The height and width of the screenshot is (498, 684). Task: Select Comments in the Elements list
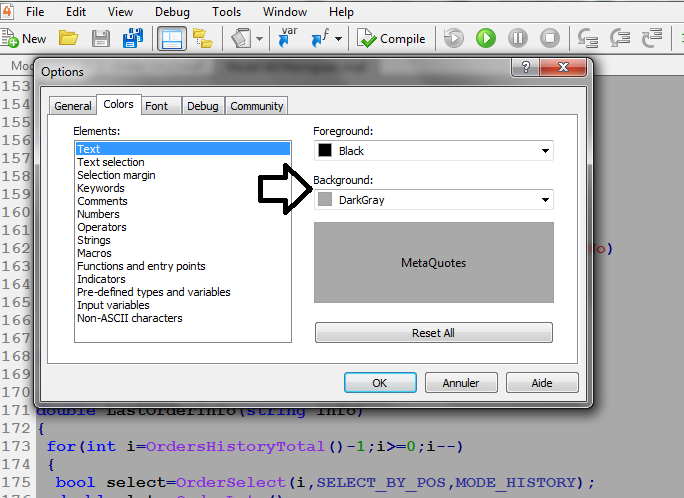pyautogui.click(x=102, y=201)
